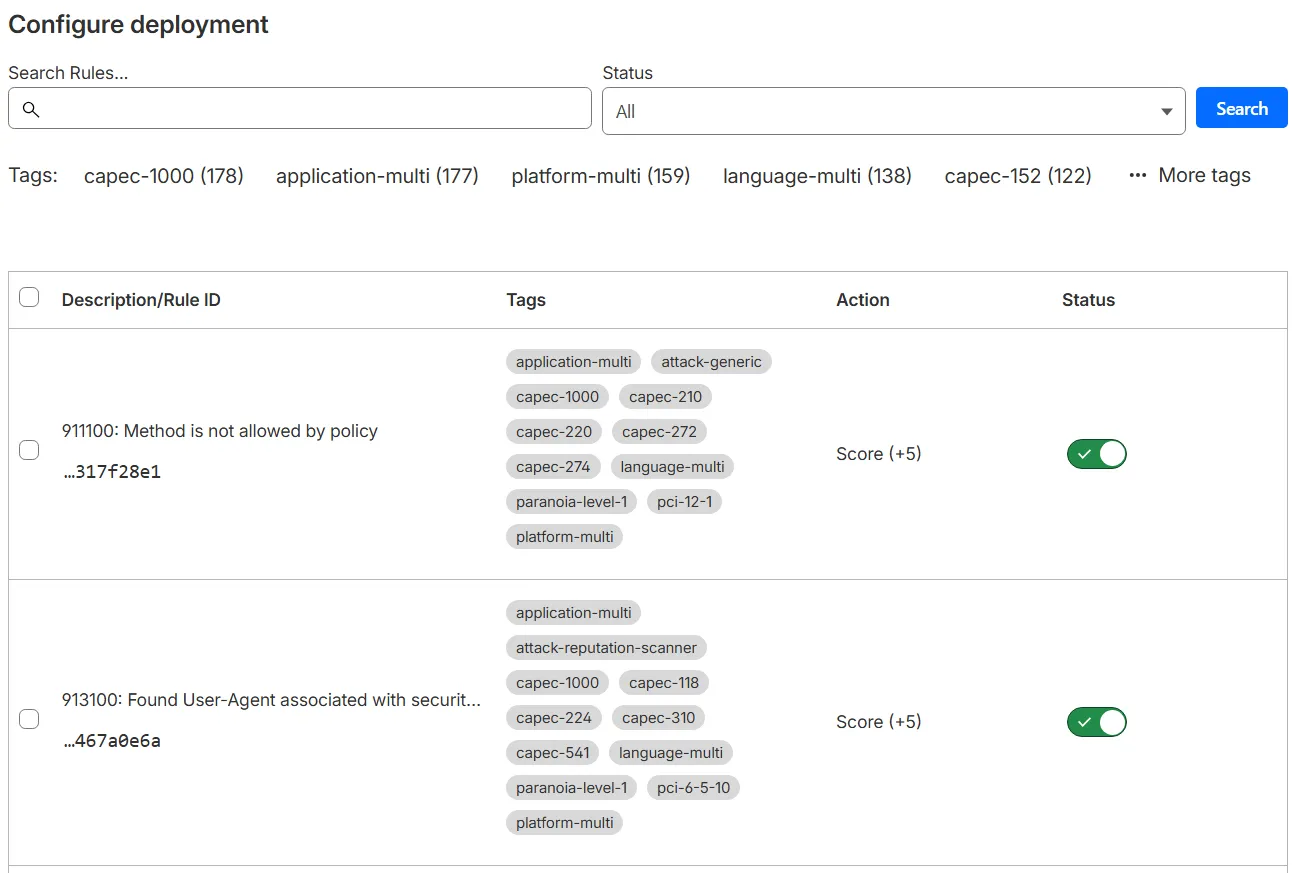Check the select-all checkbox in table header
Viewport: 1296px width, 873px height.
[29, 296]
